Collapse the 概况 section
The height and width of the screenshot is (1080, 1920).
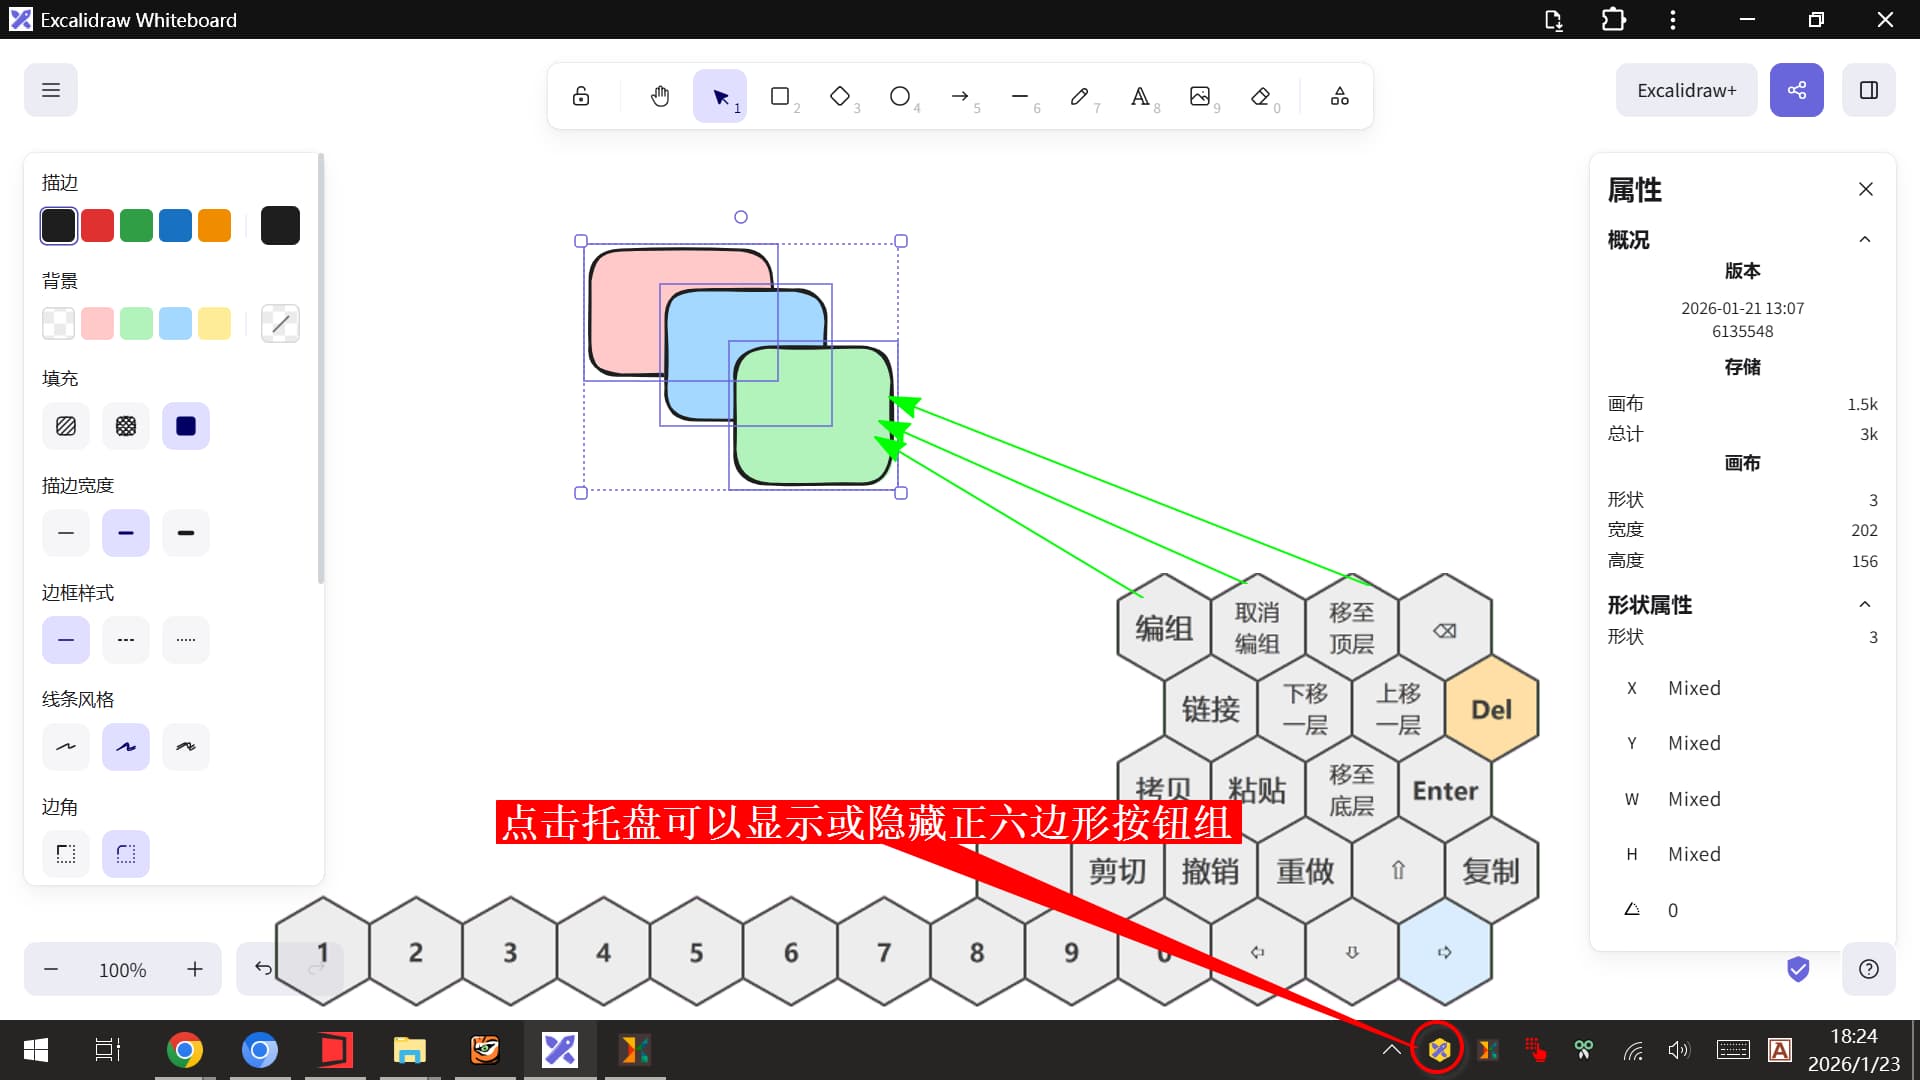point(1864,240)
